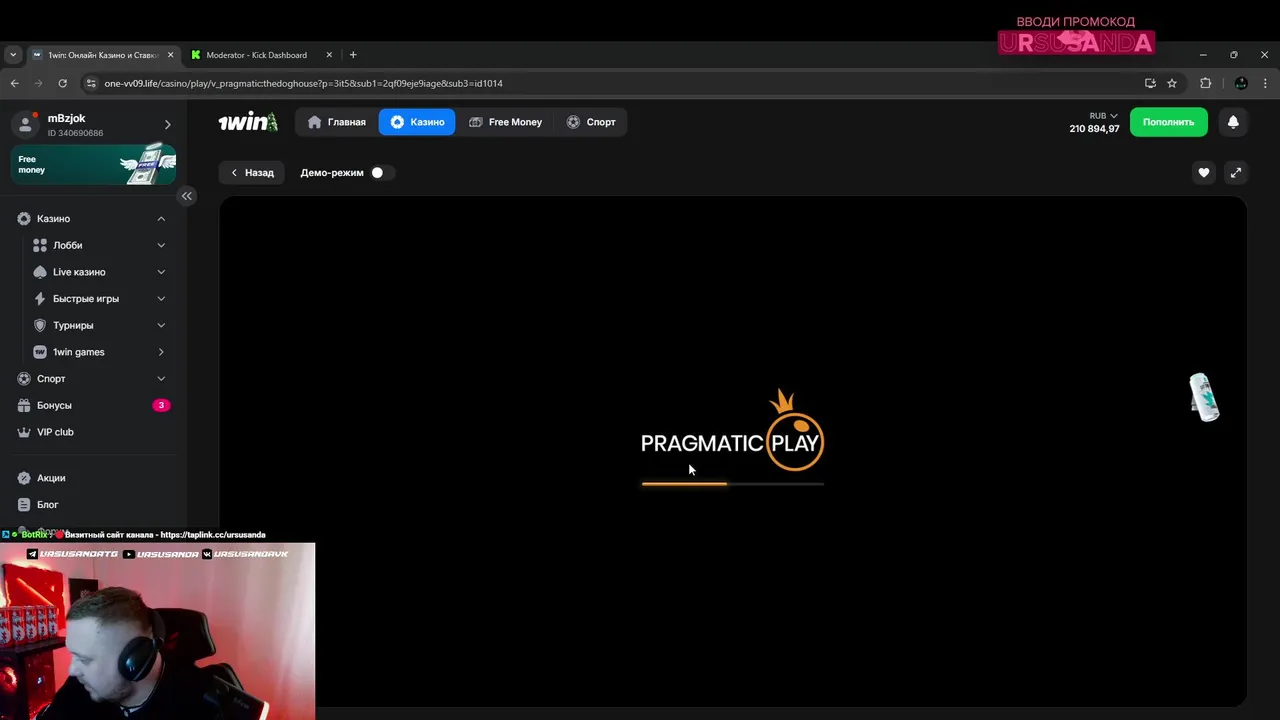Open a new browser tab
The image size is (1280, 720).
pos(353,55)
